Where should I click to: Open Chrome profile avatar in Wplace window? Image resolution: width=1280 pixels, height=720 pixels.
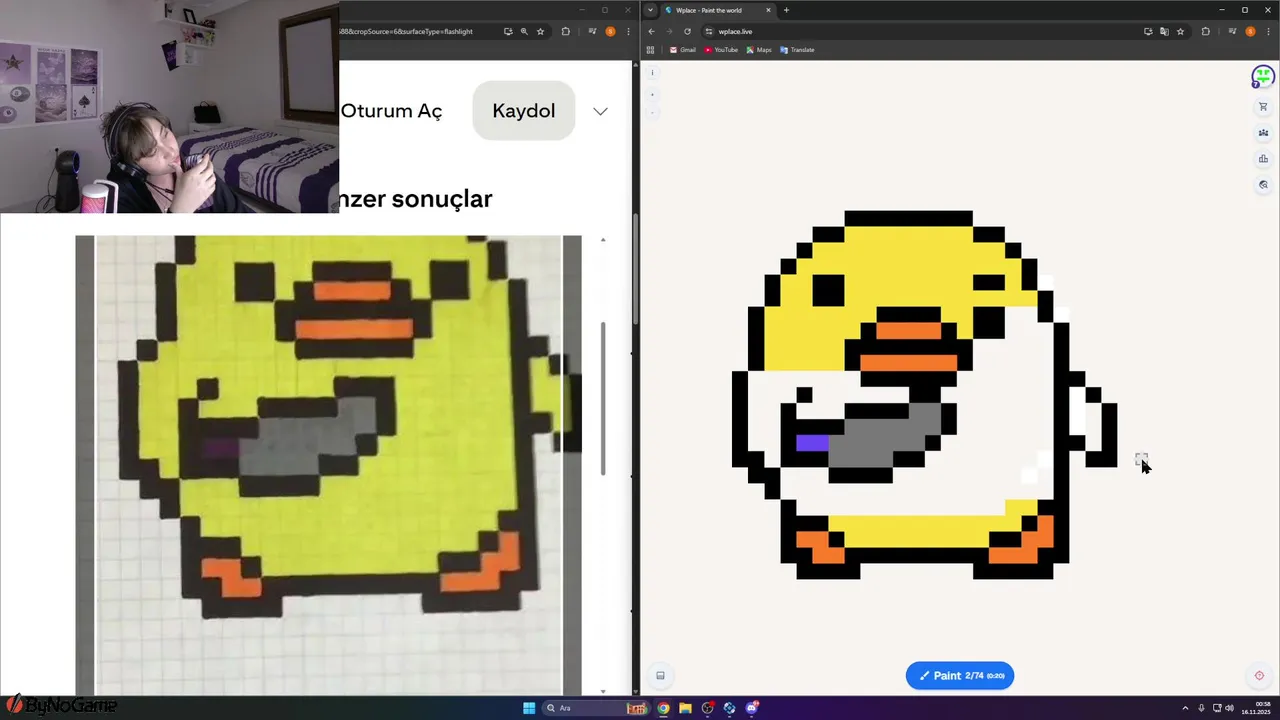click(1250, 31)
